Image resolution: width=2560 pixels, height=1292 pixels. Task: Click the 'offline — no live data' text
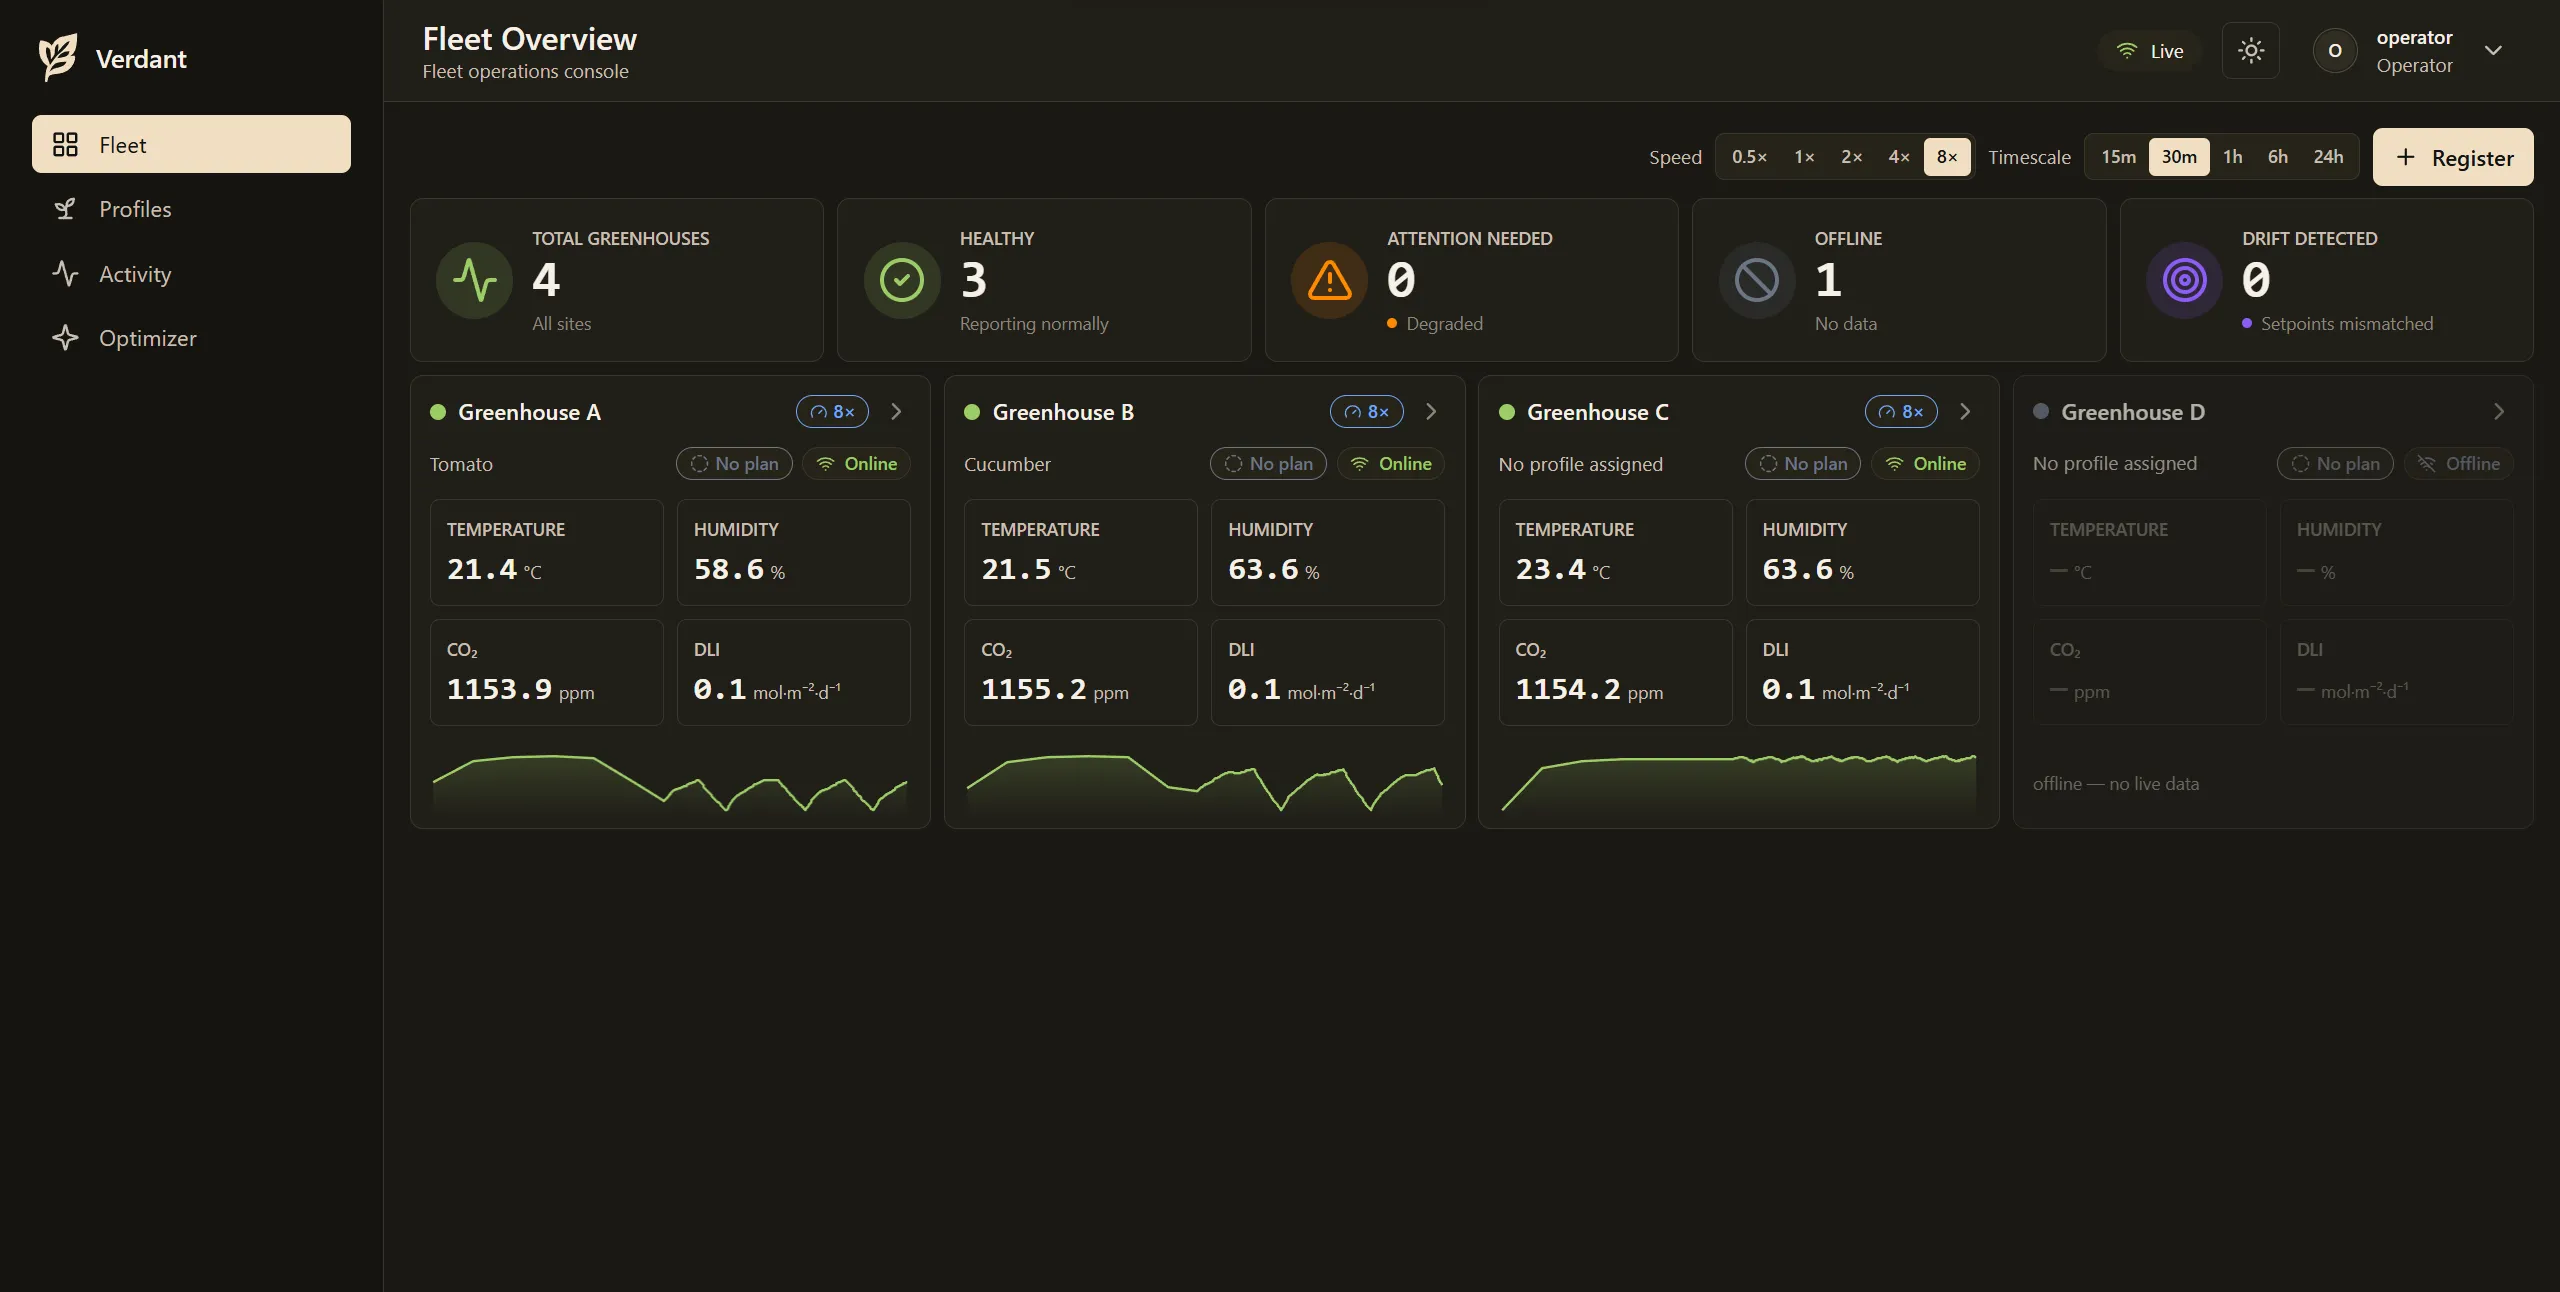(2116, 784)
